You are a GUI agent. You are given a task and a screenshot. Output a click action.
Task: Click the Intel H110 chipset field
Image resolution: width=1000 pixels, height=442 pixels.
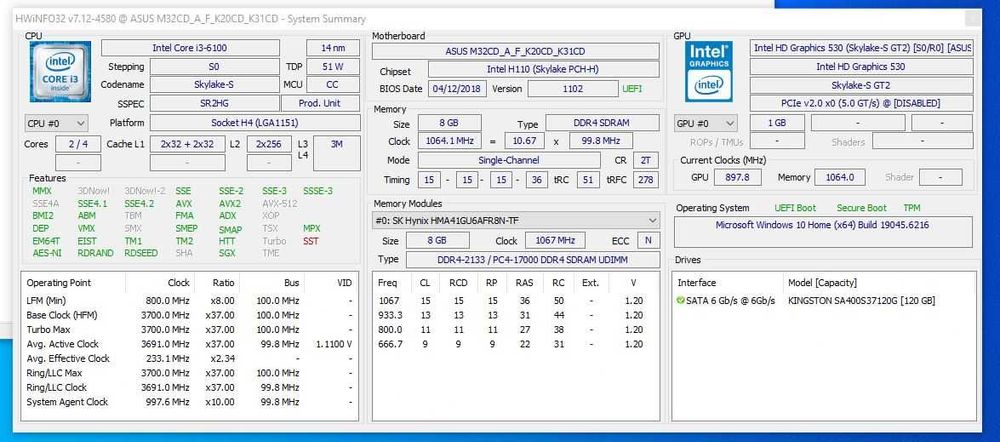(543, 70)
